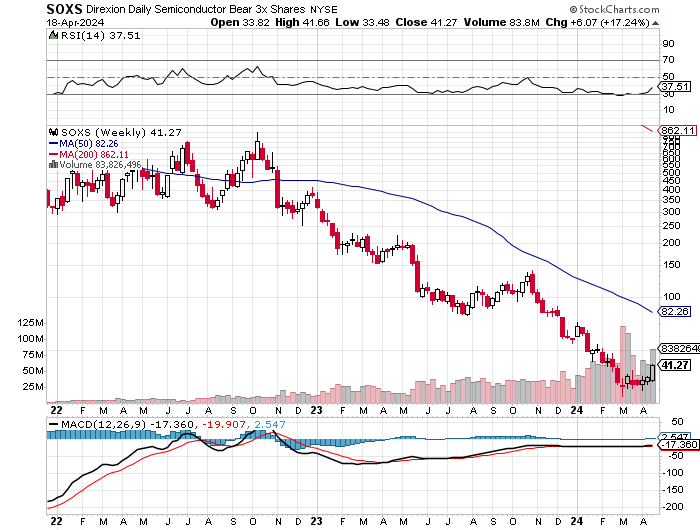
Task: Click the green up-triangle after the Chg value
Action: [655, 23]
